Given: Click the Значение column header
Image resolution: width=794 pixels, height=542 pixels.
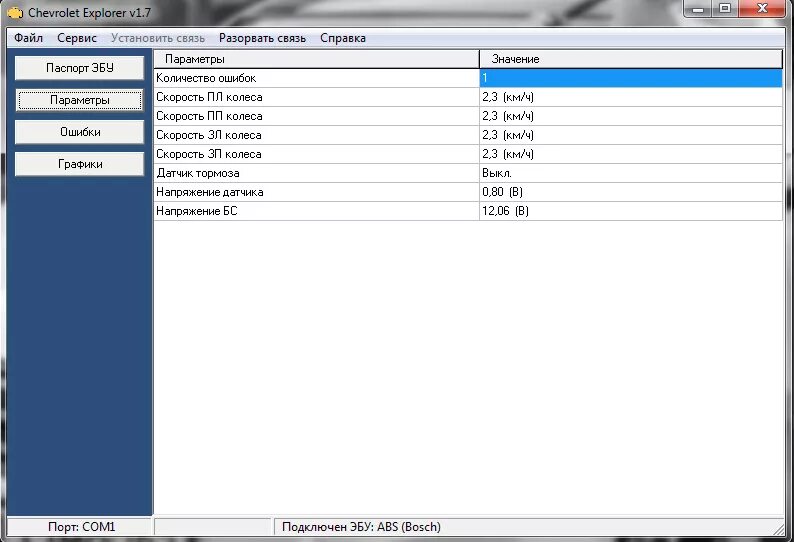Looking at the screenshot, I should click(x=631, y=59).
